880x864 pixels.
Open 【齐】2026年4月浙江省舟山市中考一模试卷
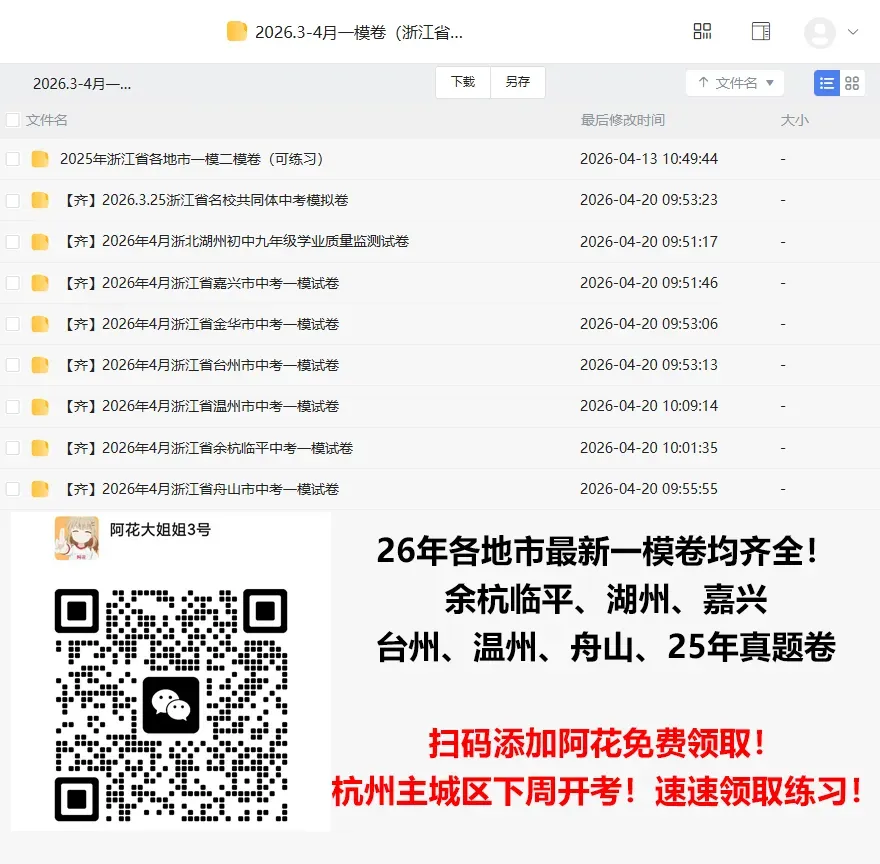pos(199,488)
